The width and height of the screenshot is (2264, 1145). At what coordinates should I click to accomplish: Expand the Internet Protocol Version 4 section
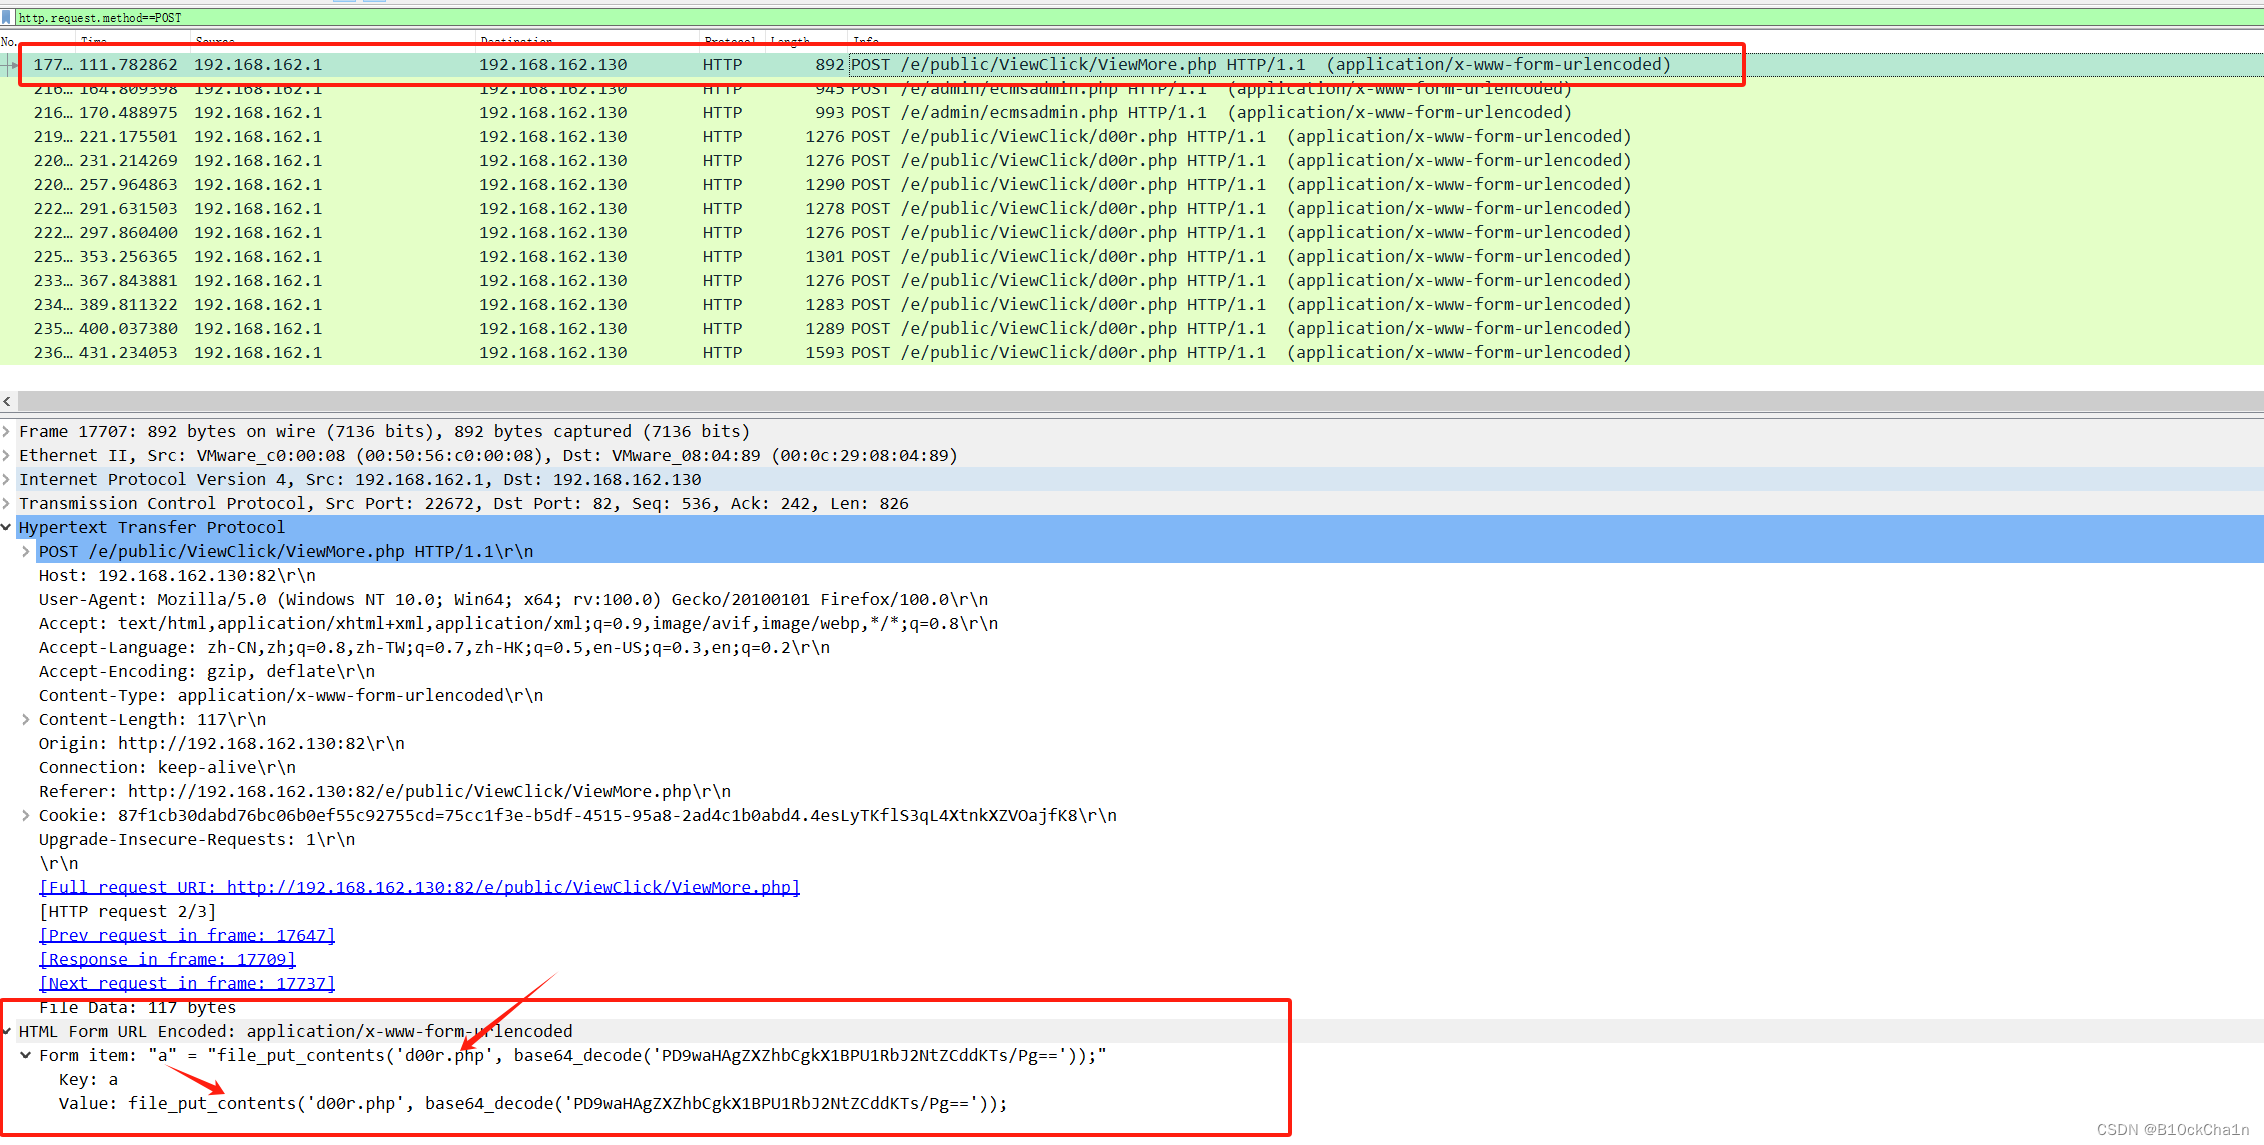point(7,480)
